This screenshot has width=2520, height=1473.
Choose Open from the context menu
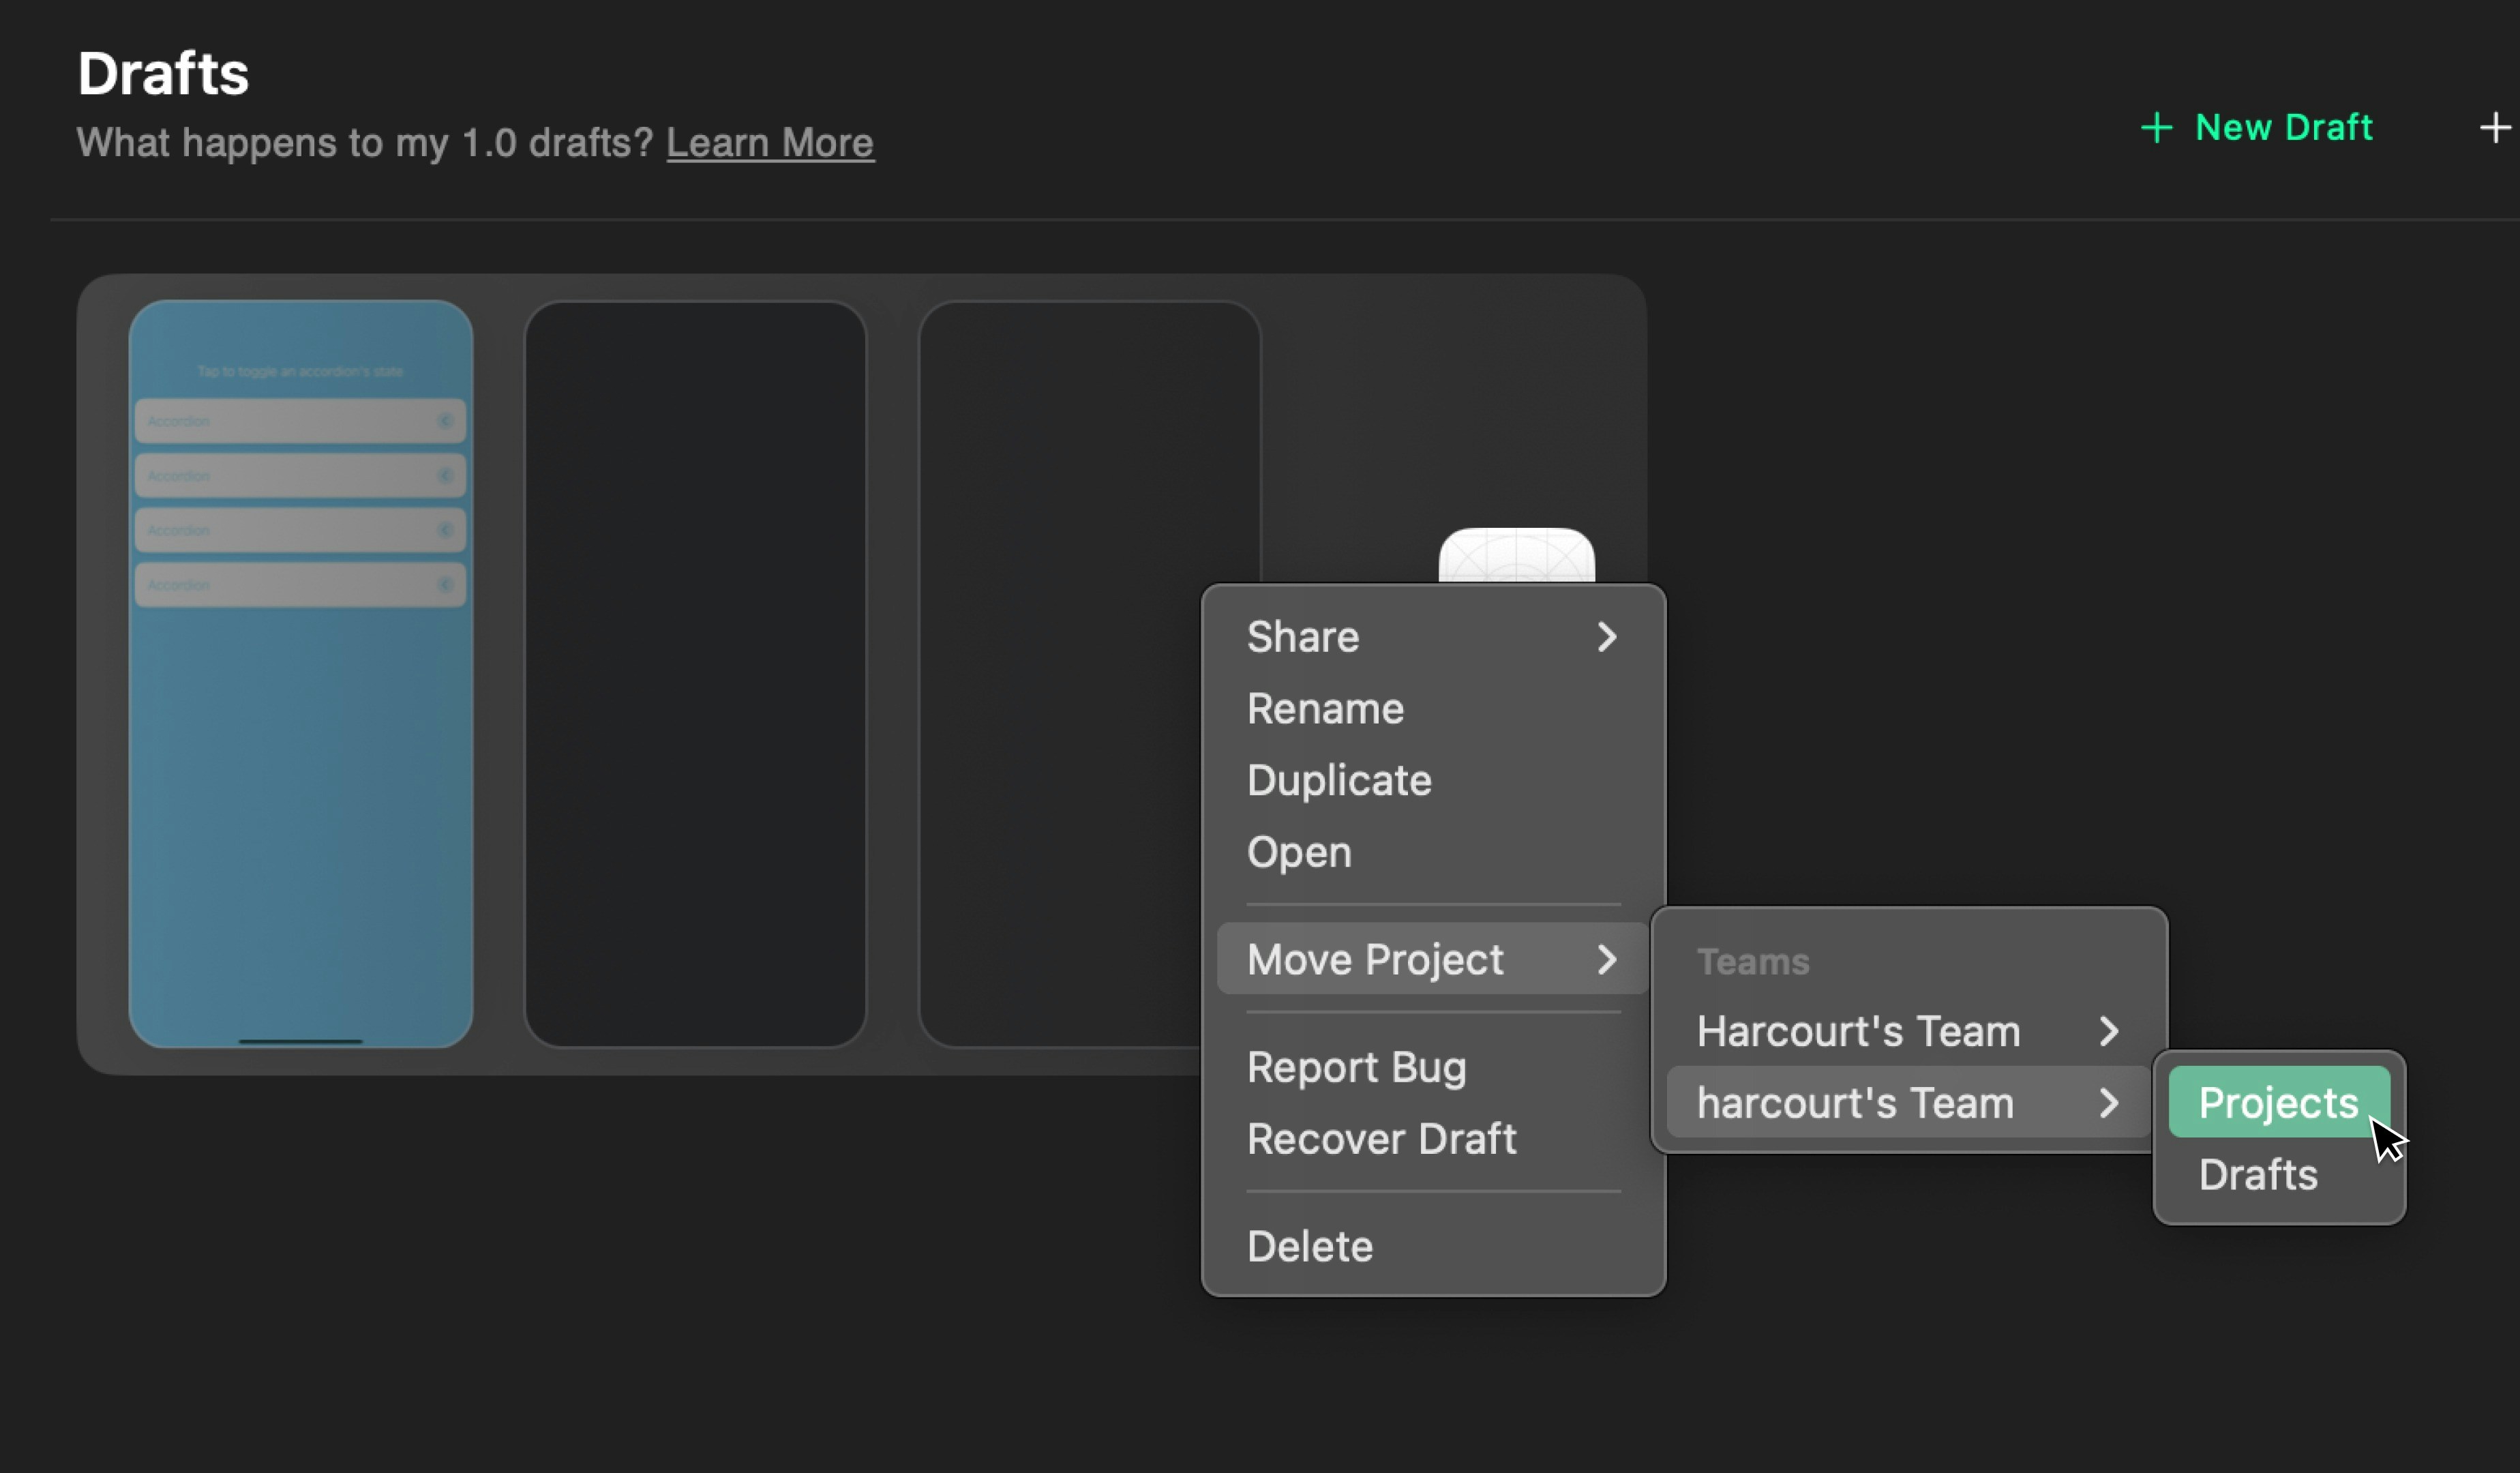pyautogui.click(x=1299, y=852)
